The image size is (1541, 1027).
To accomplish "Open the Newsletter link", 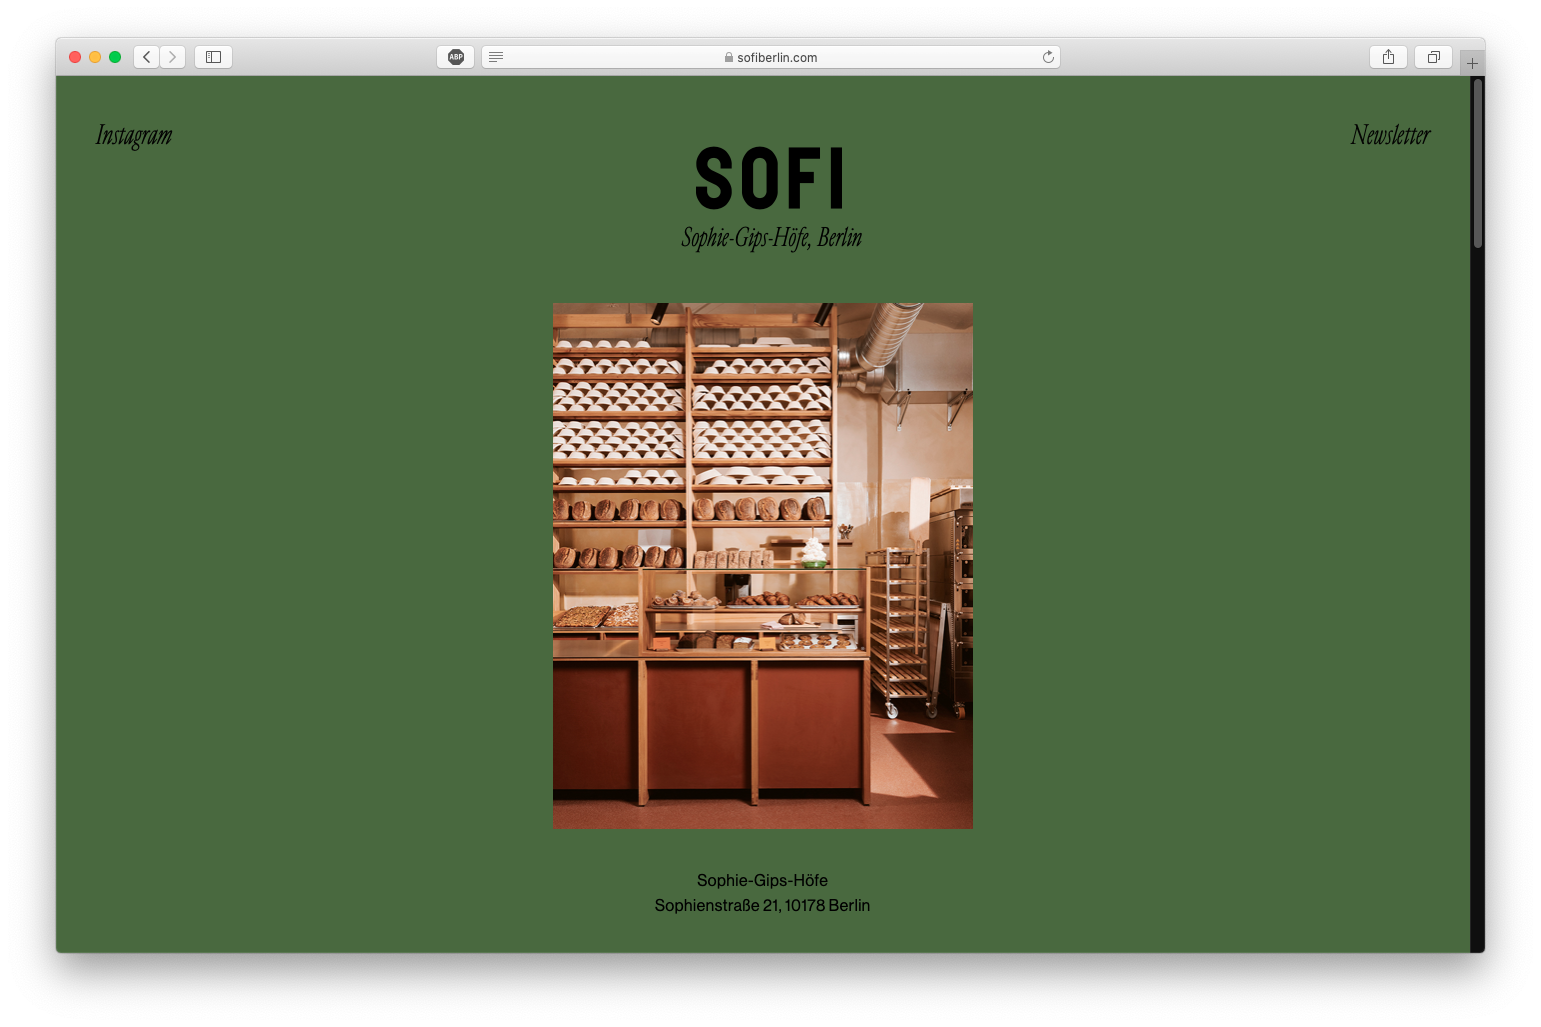I will coord(1390,135).
